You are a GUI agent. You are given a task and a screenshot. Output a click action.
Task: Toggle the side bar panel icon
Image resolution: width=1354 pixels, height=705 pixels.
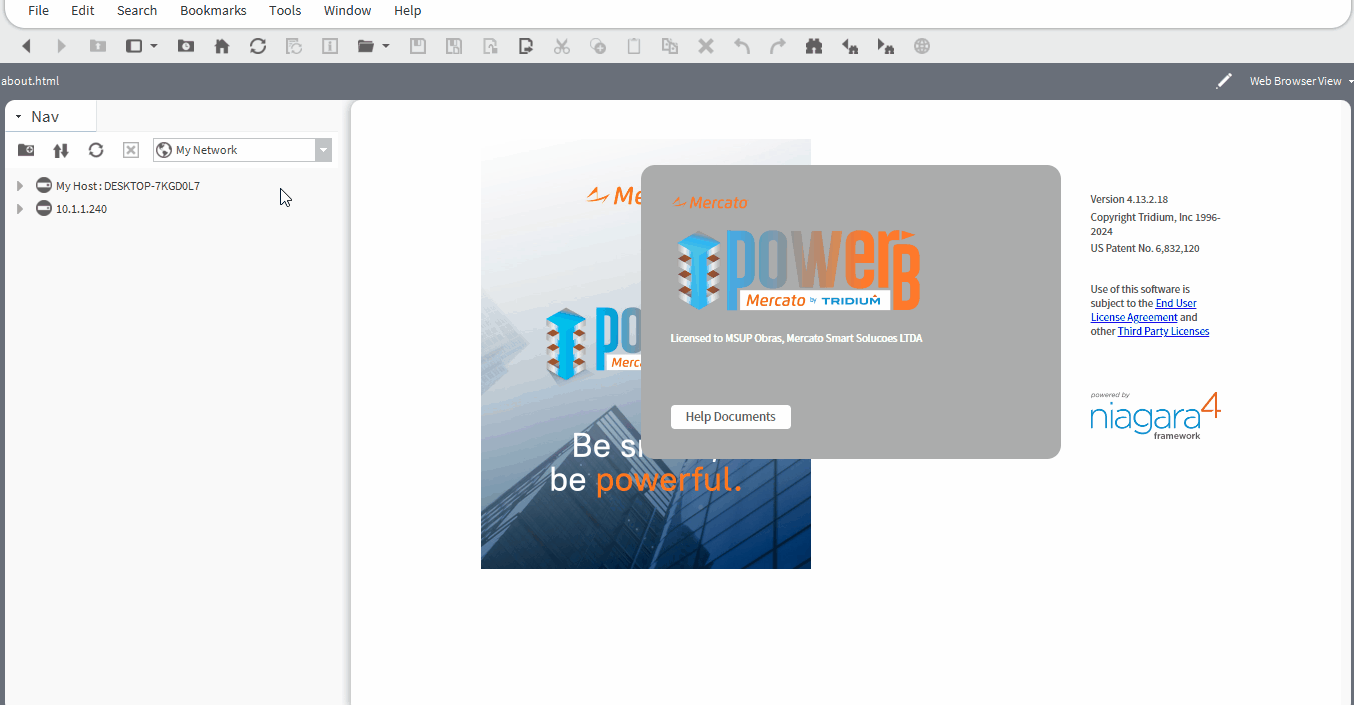tap(134, 46)
